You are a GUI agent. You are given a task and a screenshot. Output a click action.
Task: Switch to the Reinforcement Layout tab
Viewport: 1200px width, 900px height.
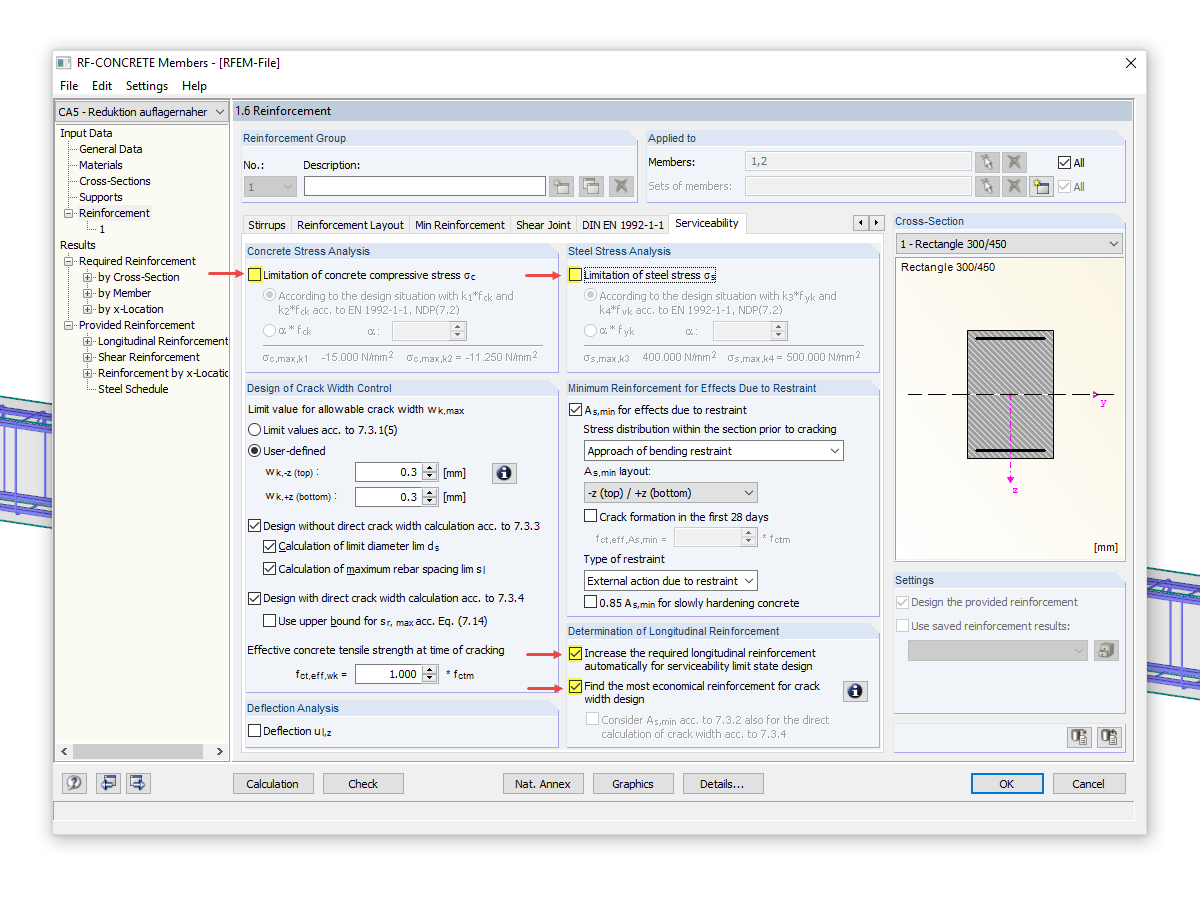click(x=350, y=225)
